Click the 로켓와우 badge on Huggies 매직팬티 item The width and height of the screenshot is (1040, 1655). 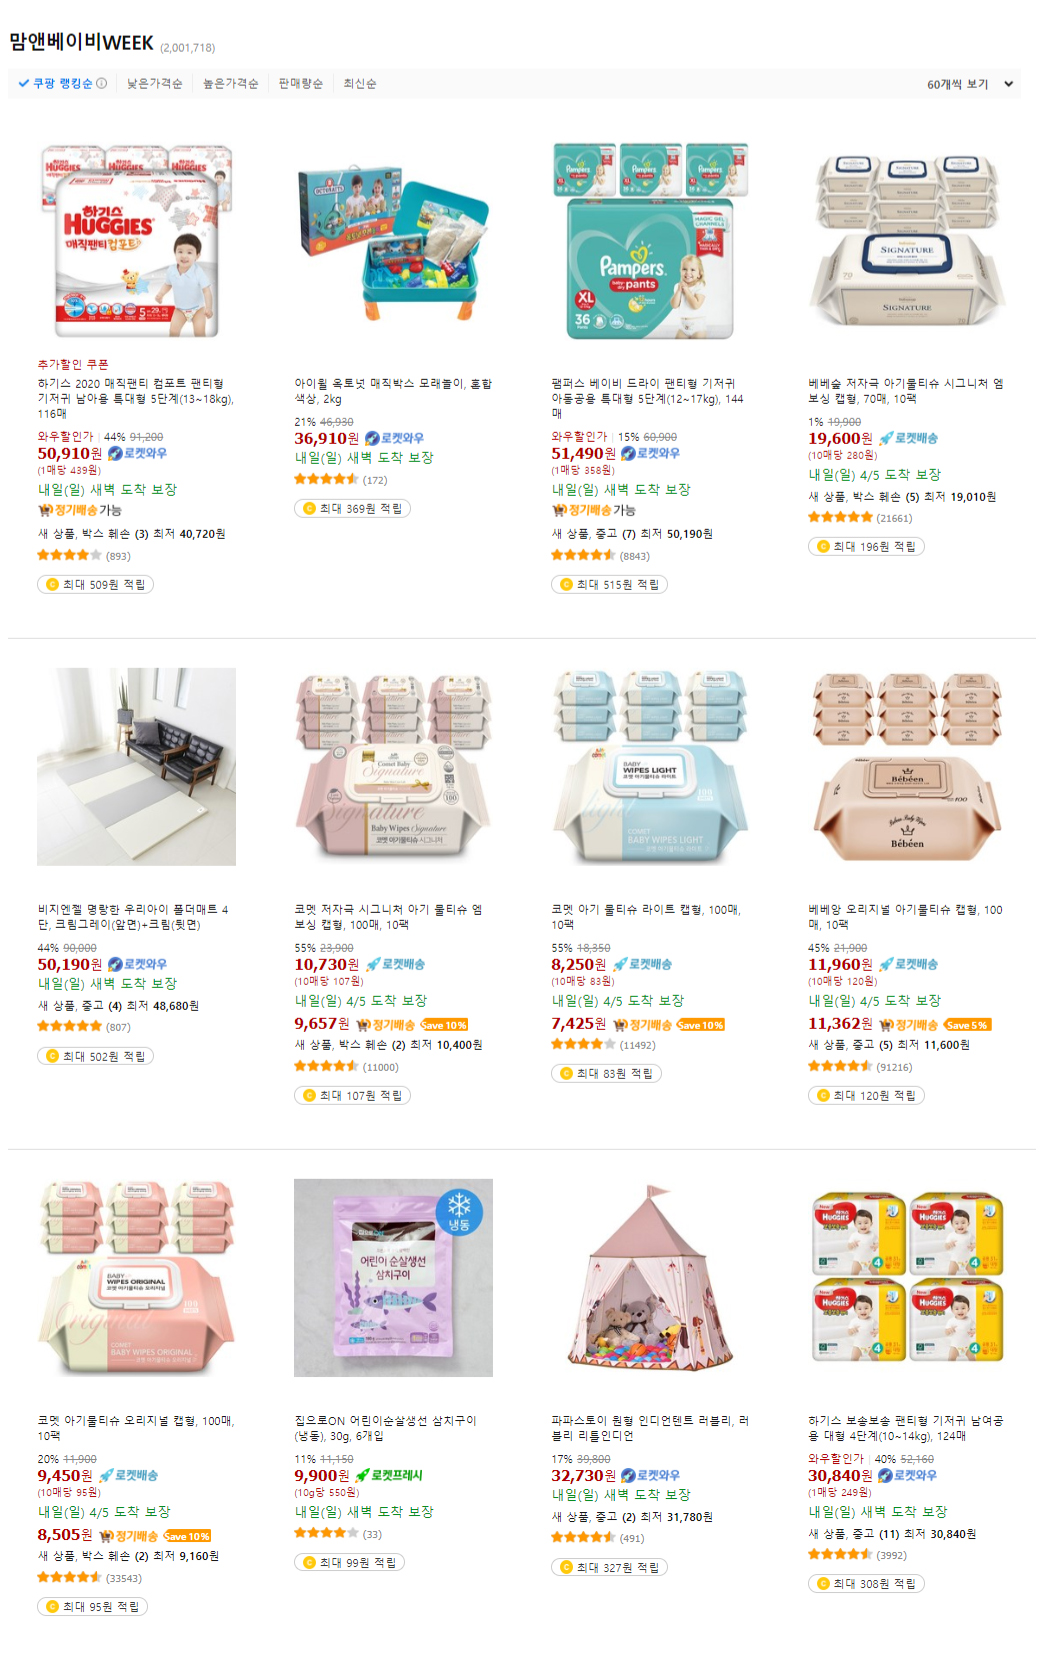point(137,454)
